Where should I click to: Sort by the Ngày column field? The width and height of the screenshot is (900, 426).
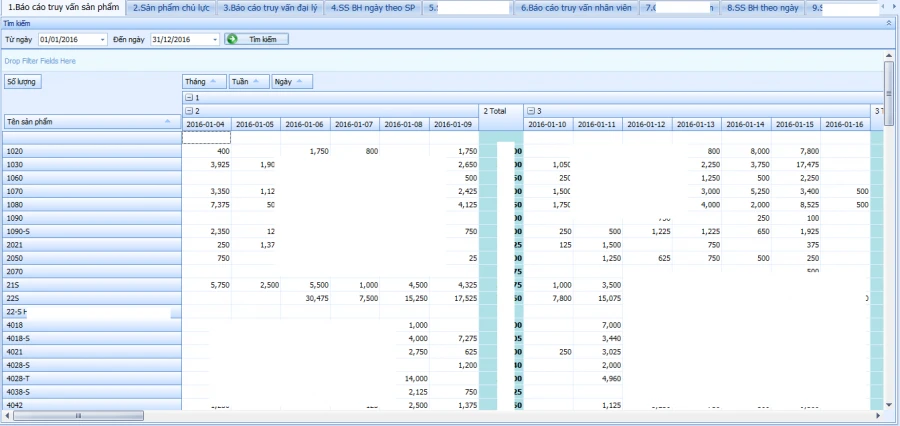(292, 82)
